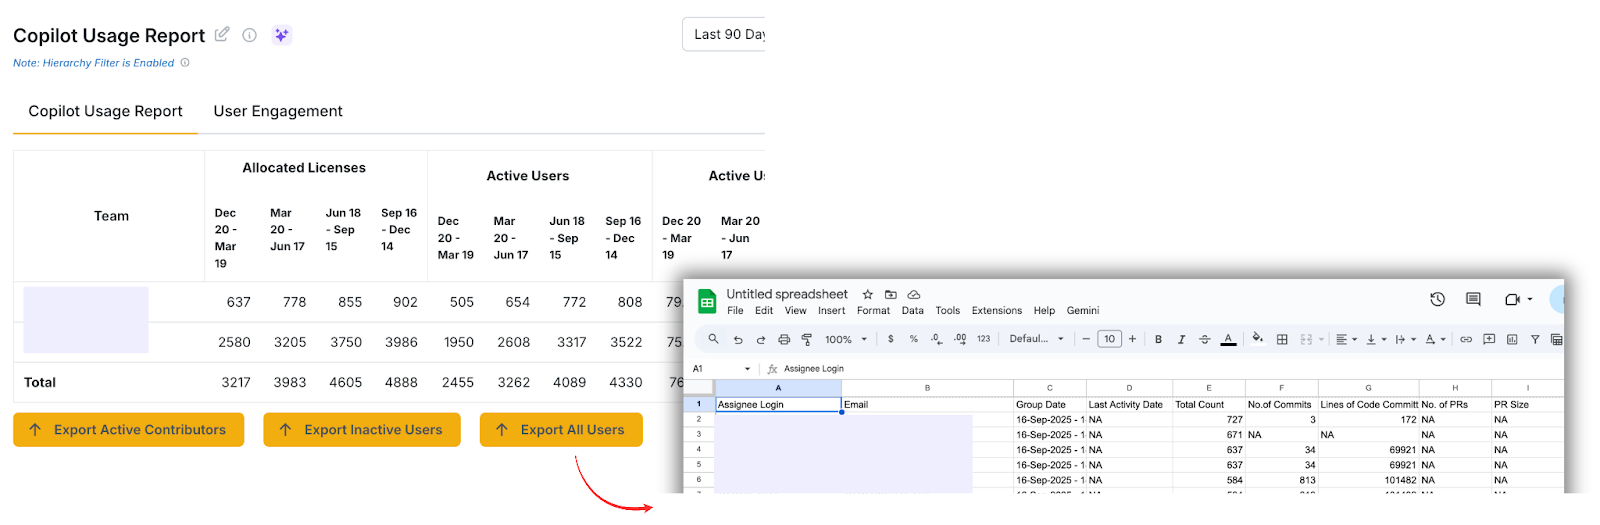Toggle bold formatting in spreadsheet

click(x=1158, y=340)
